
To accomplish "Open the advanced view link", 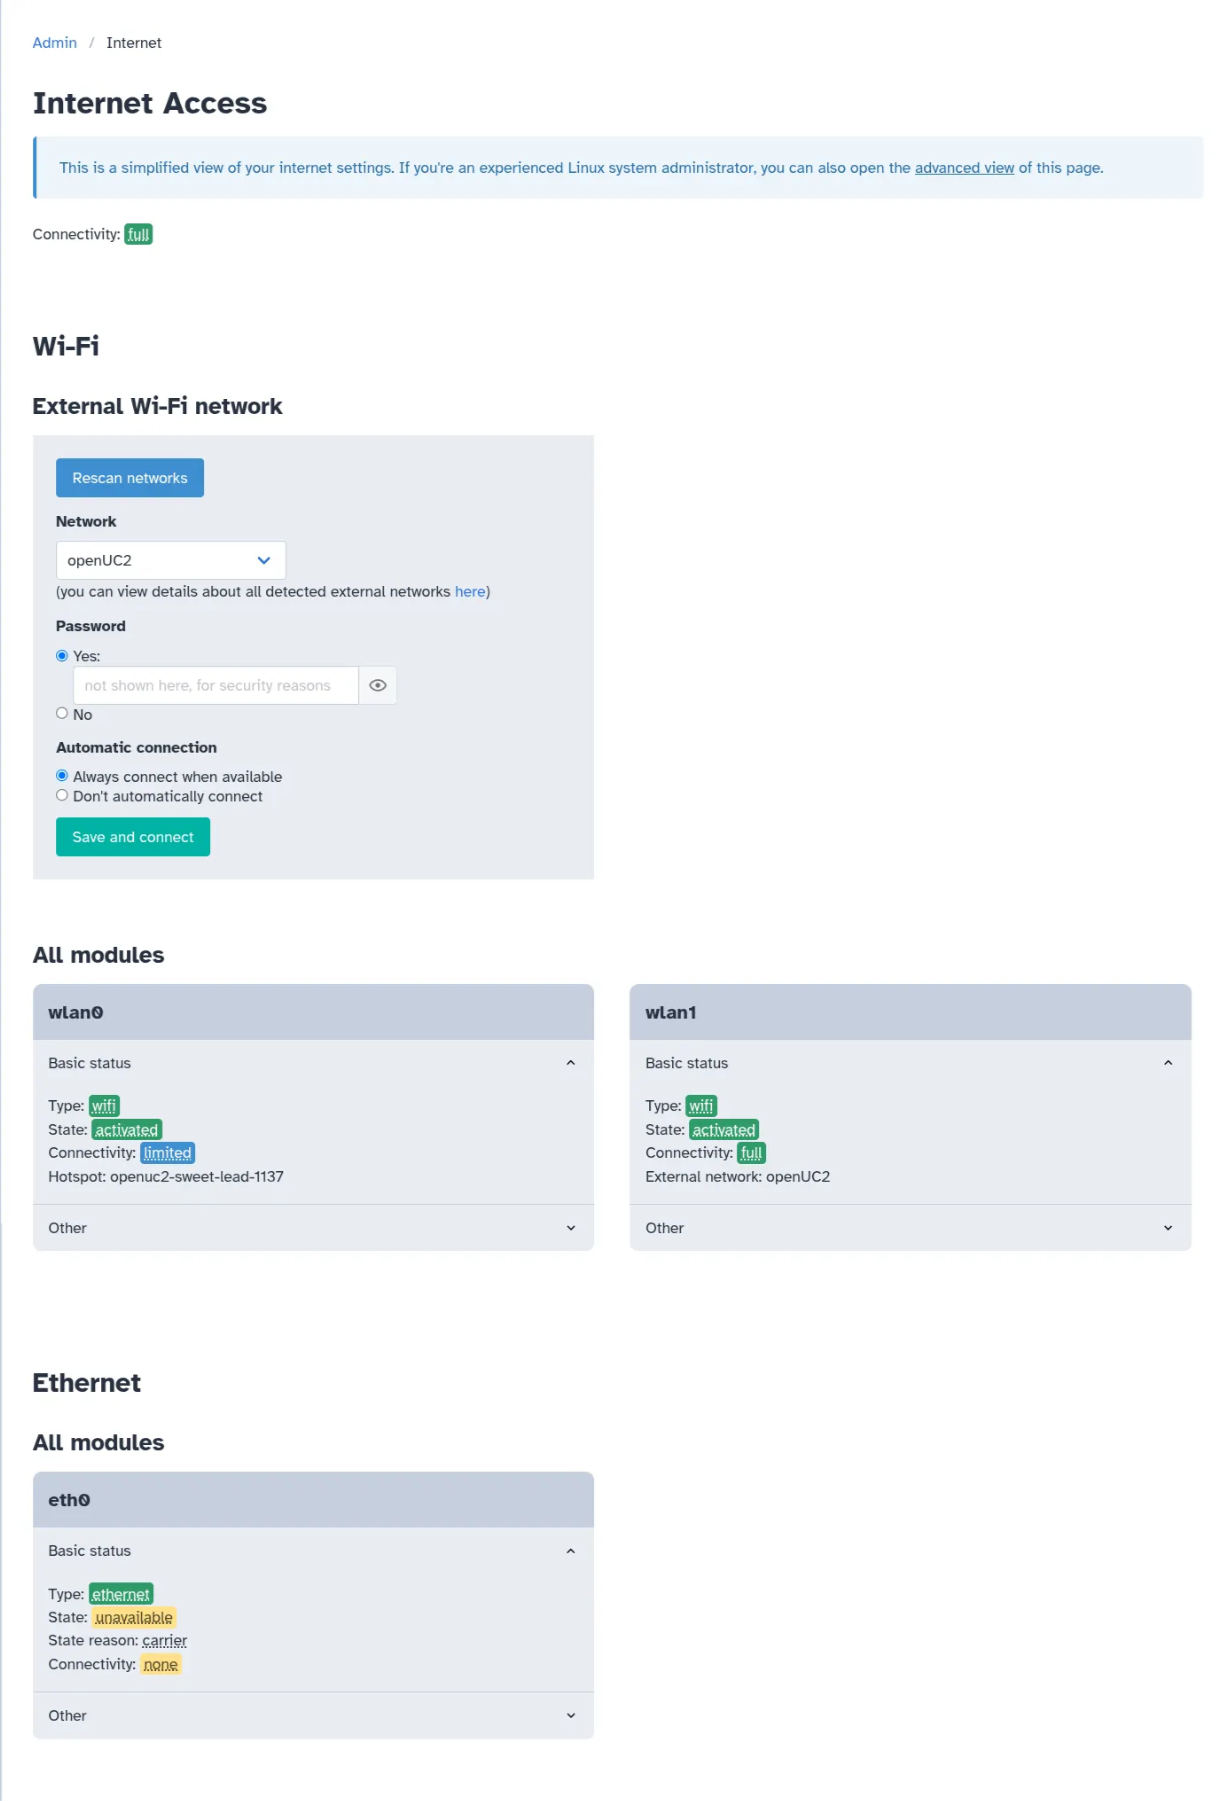I will pyautogui.click(x=963, y=168).
